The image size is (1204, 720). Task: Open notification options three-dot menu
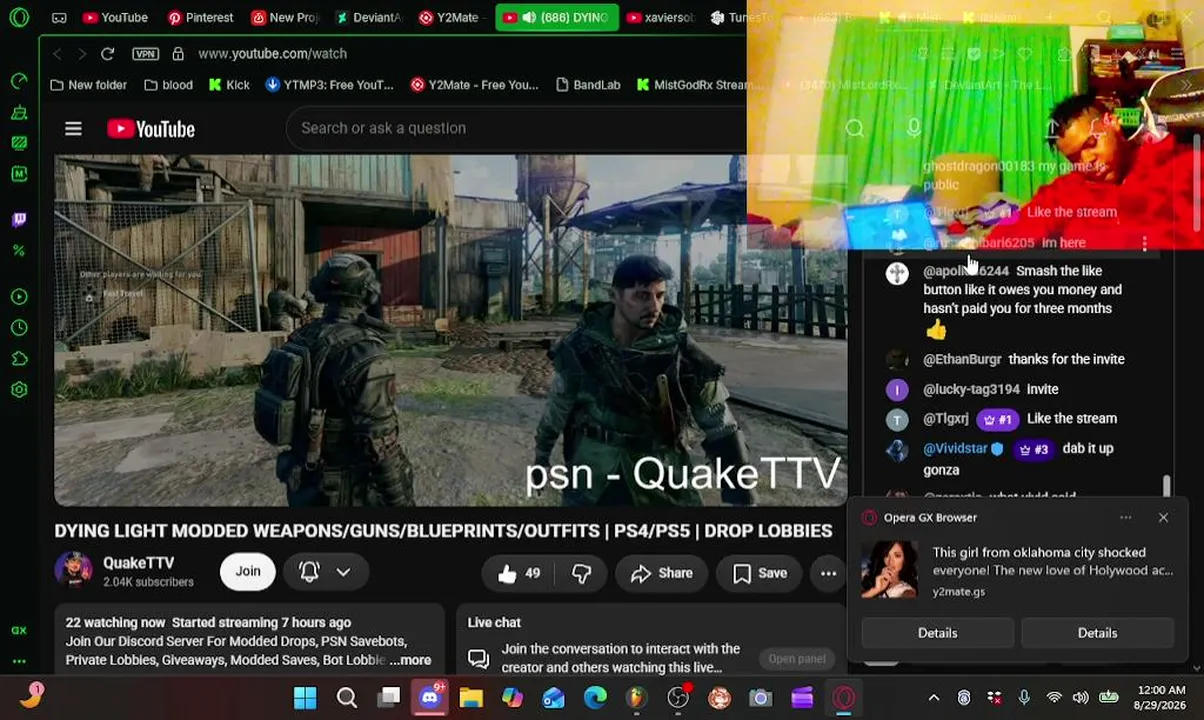(1125, 517)
